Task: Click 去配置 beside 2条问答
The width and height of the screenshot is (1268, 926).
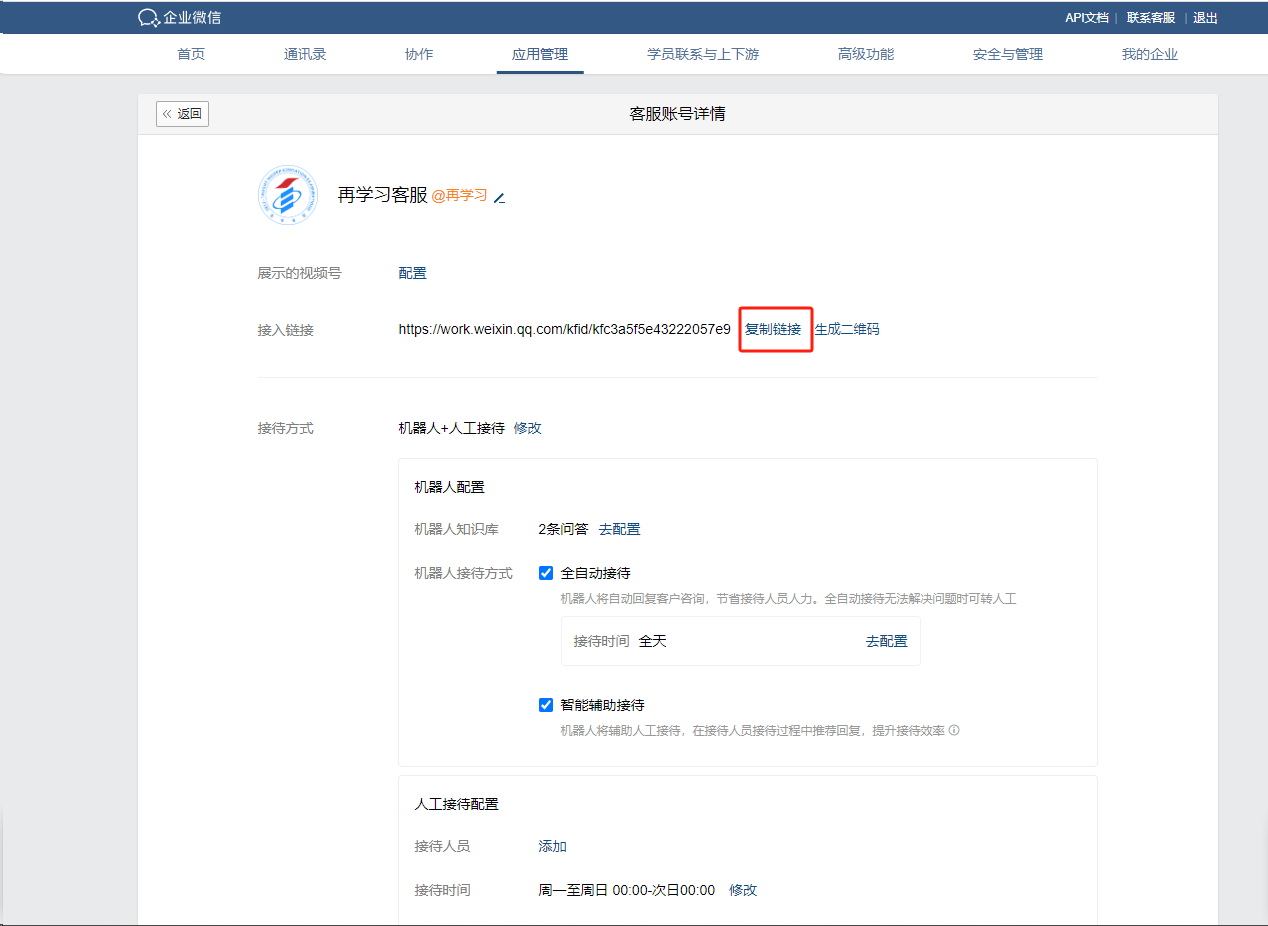Action: tap(620, 529)
